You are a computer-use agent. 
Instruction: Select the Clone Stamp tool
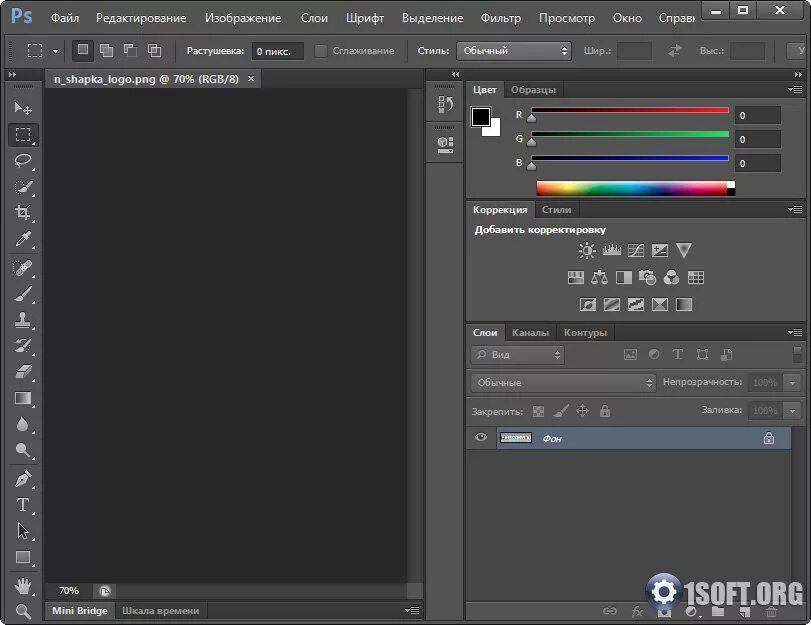coord(23,320)
